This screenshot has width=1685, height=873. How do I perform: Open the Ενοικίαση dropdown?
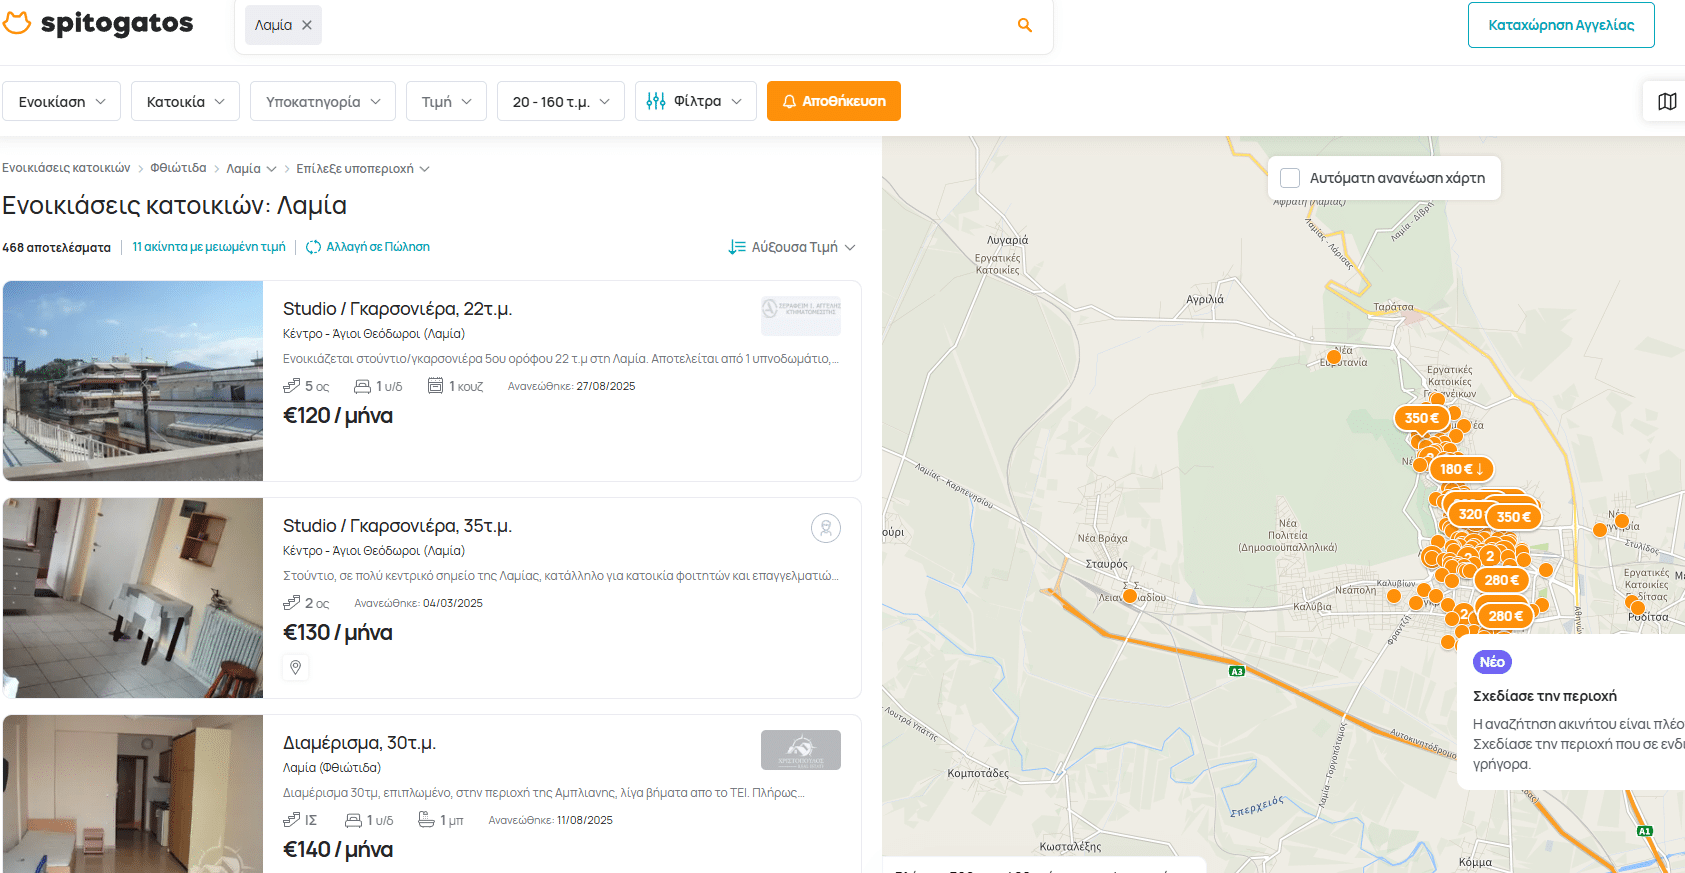(x=61, y=101)
